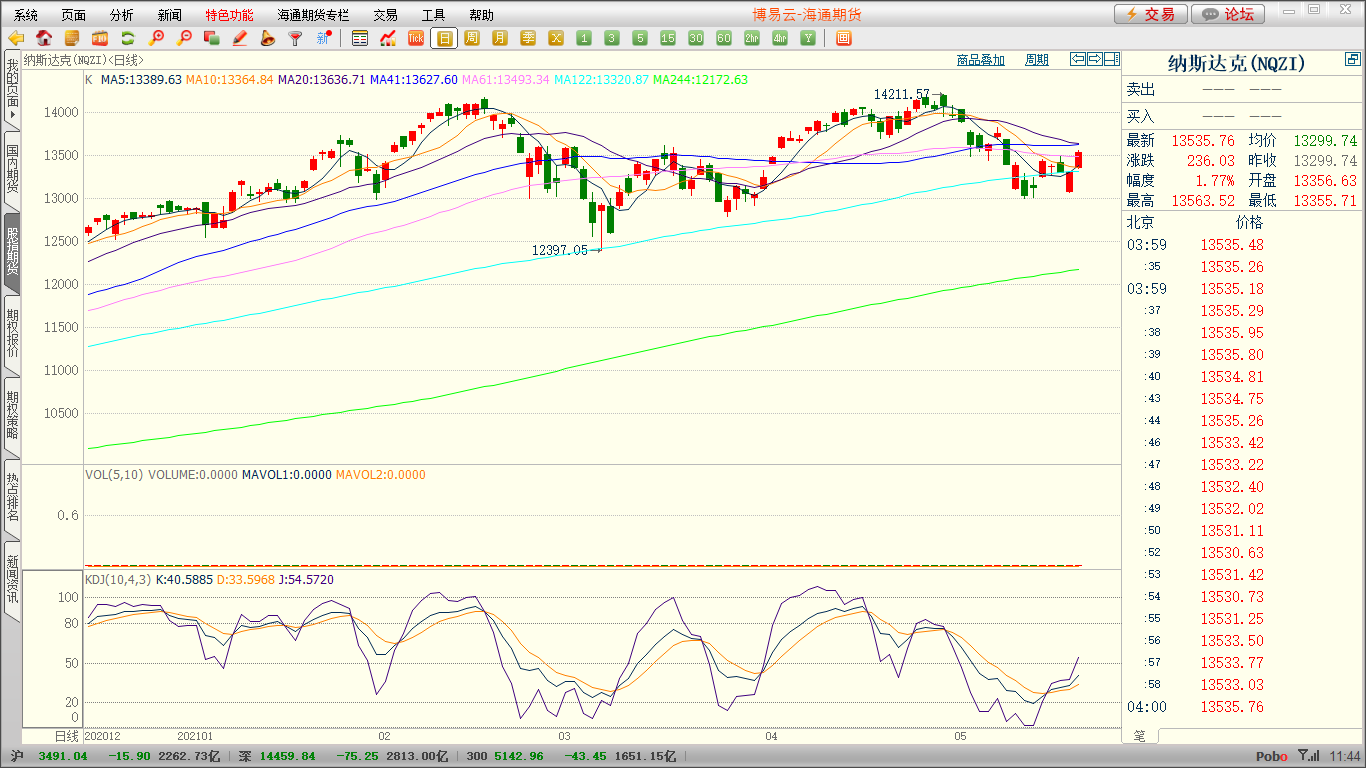Open the 新 news icon
This screenshot has height=768, width=1366.
tap(324, 38)
